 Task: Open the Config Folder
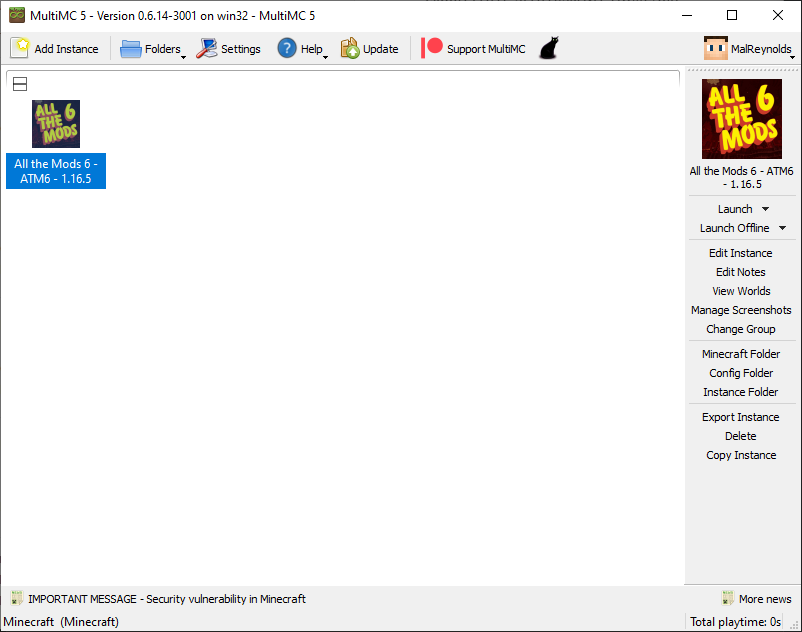pyautogui.click(x=741, y=373)
